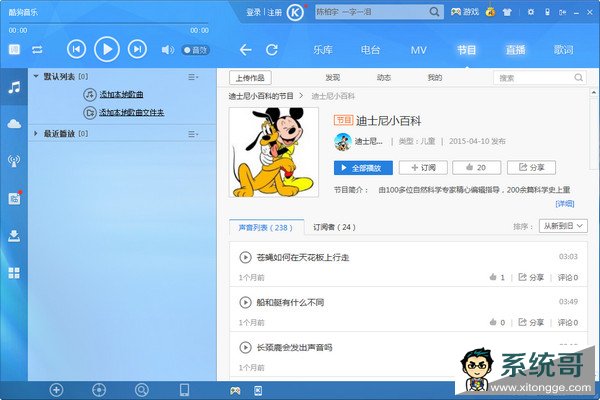The height and width of the screenshot is (400, 600).
Task: Click 添加本地歌曲 link
Action: pos(121,94)
